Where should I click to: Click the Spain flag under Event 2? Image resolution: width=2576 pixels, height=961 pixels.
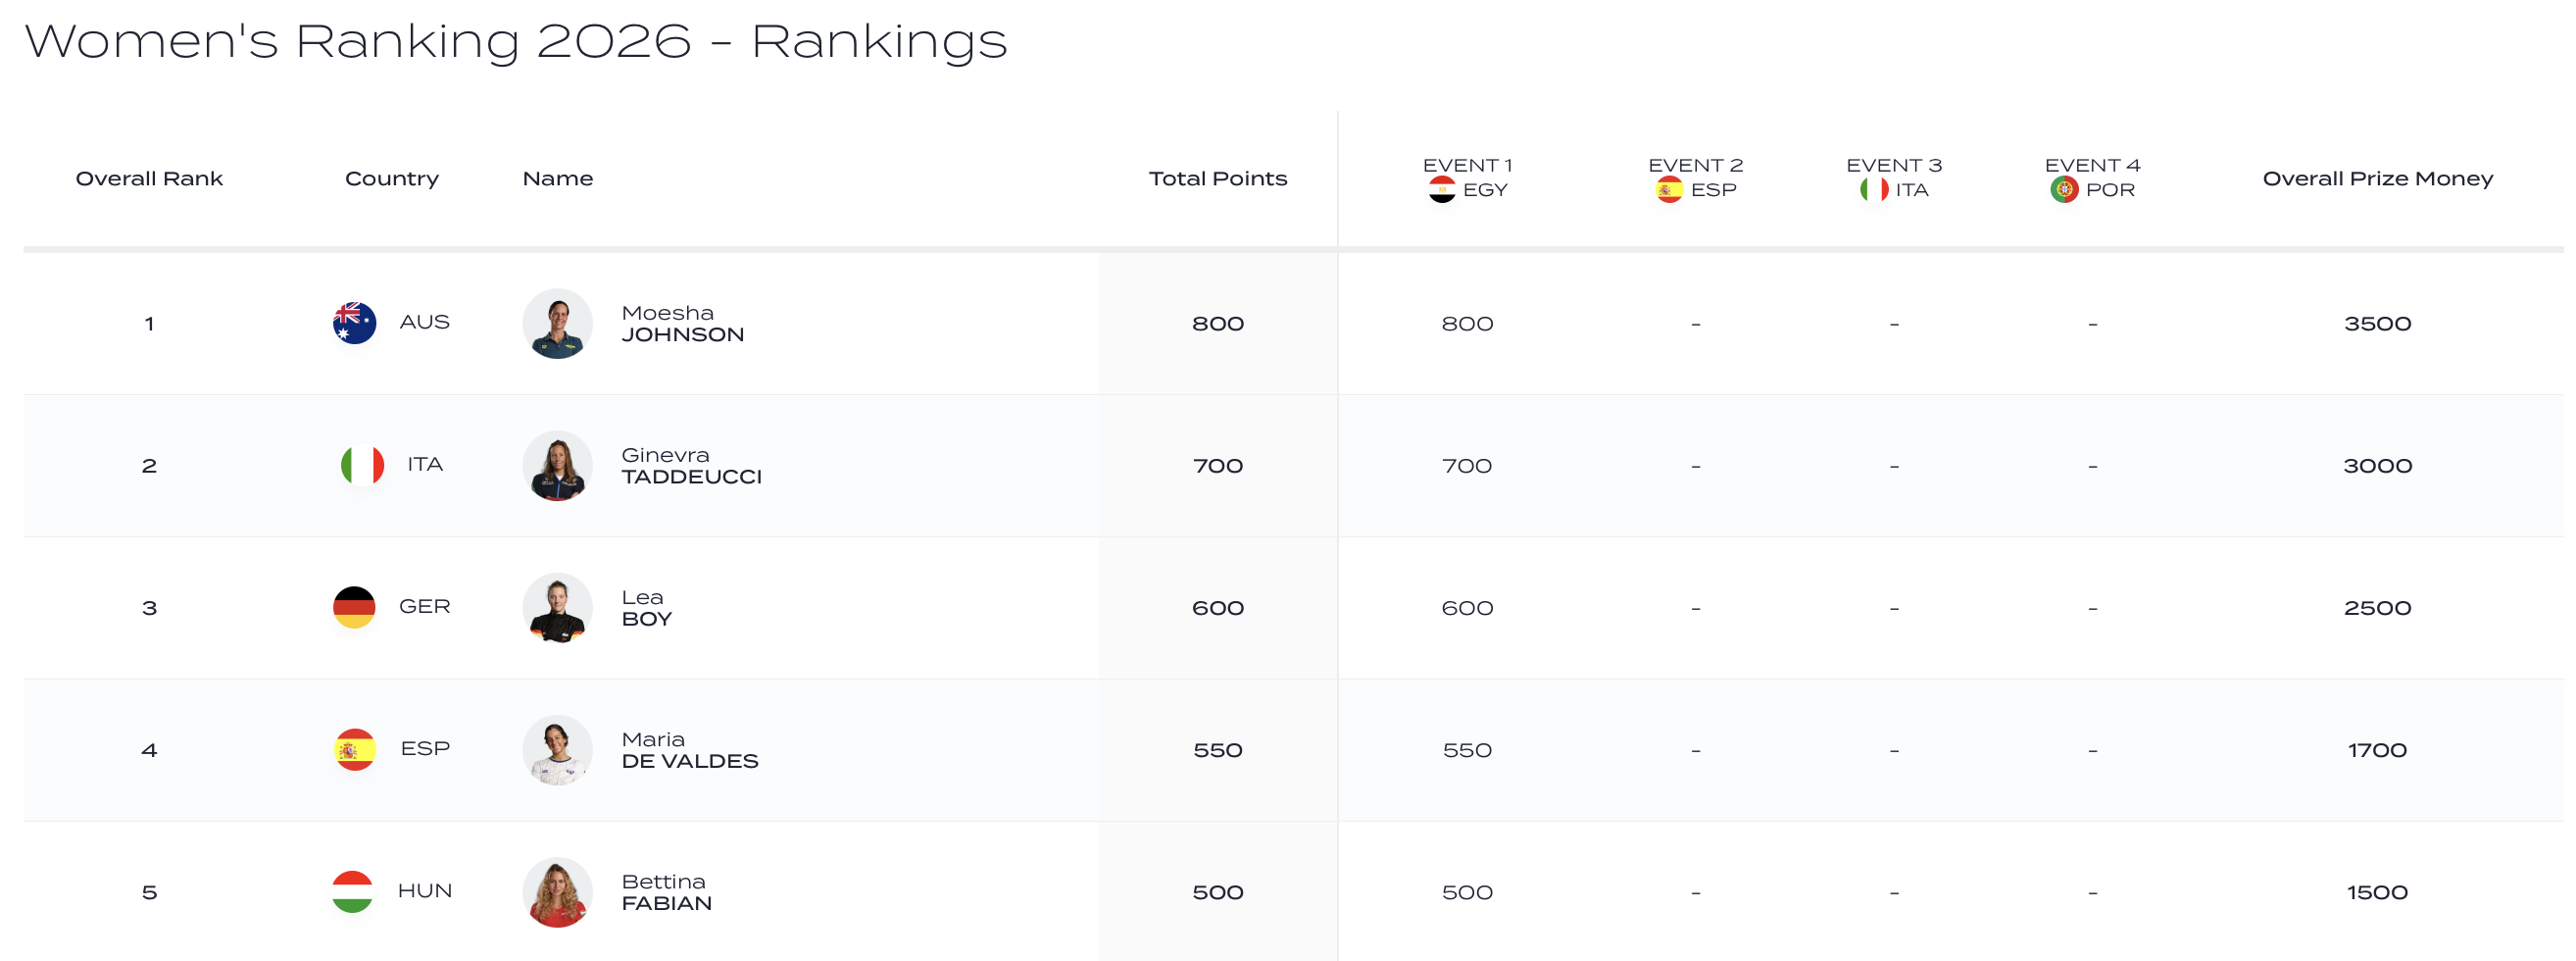pyautogui.click(x=1668, y=190)
